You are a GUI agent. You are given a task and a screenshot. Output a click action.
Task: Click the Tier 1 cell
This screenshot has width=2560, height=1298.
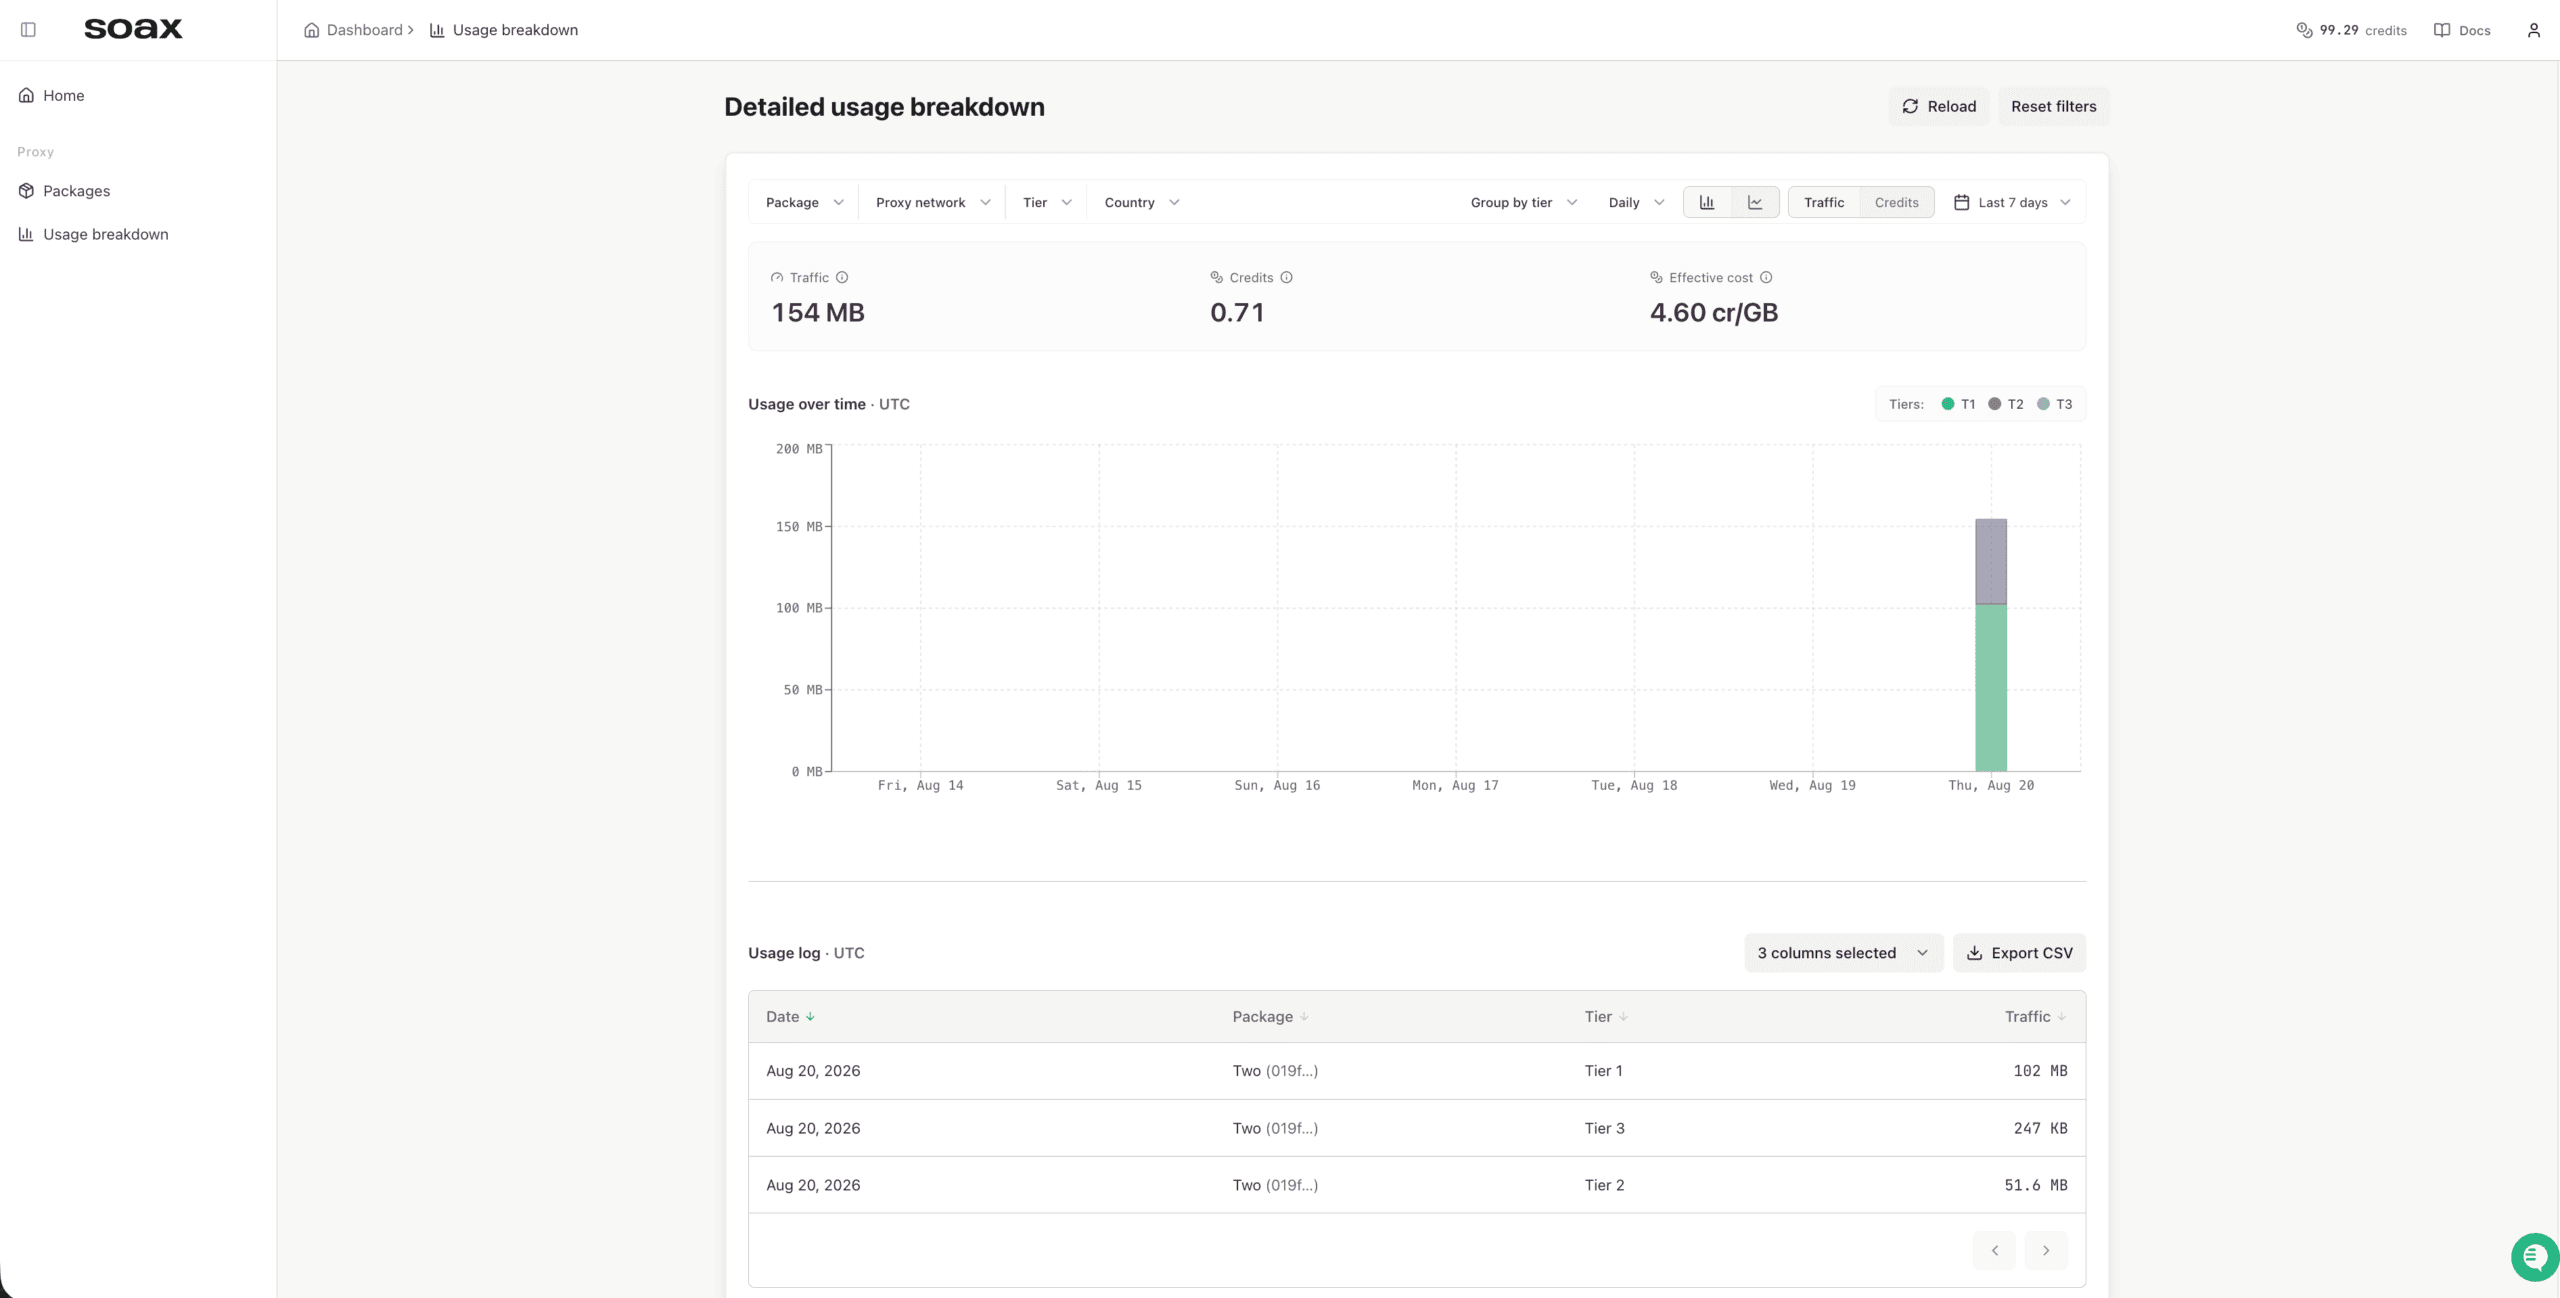tap(1603, 1070)
